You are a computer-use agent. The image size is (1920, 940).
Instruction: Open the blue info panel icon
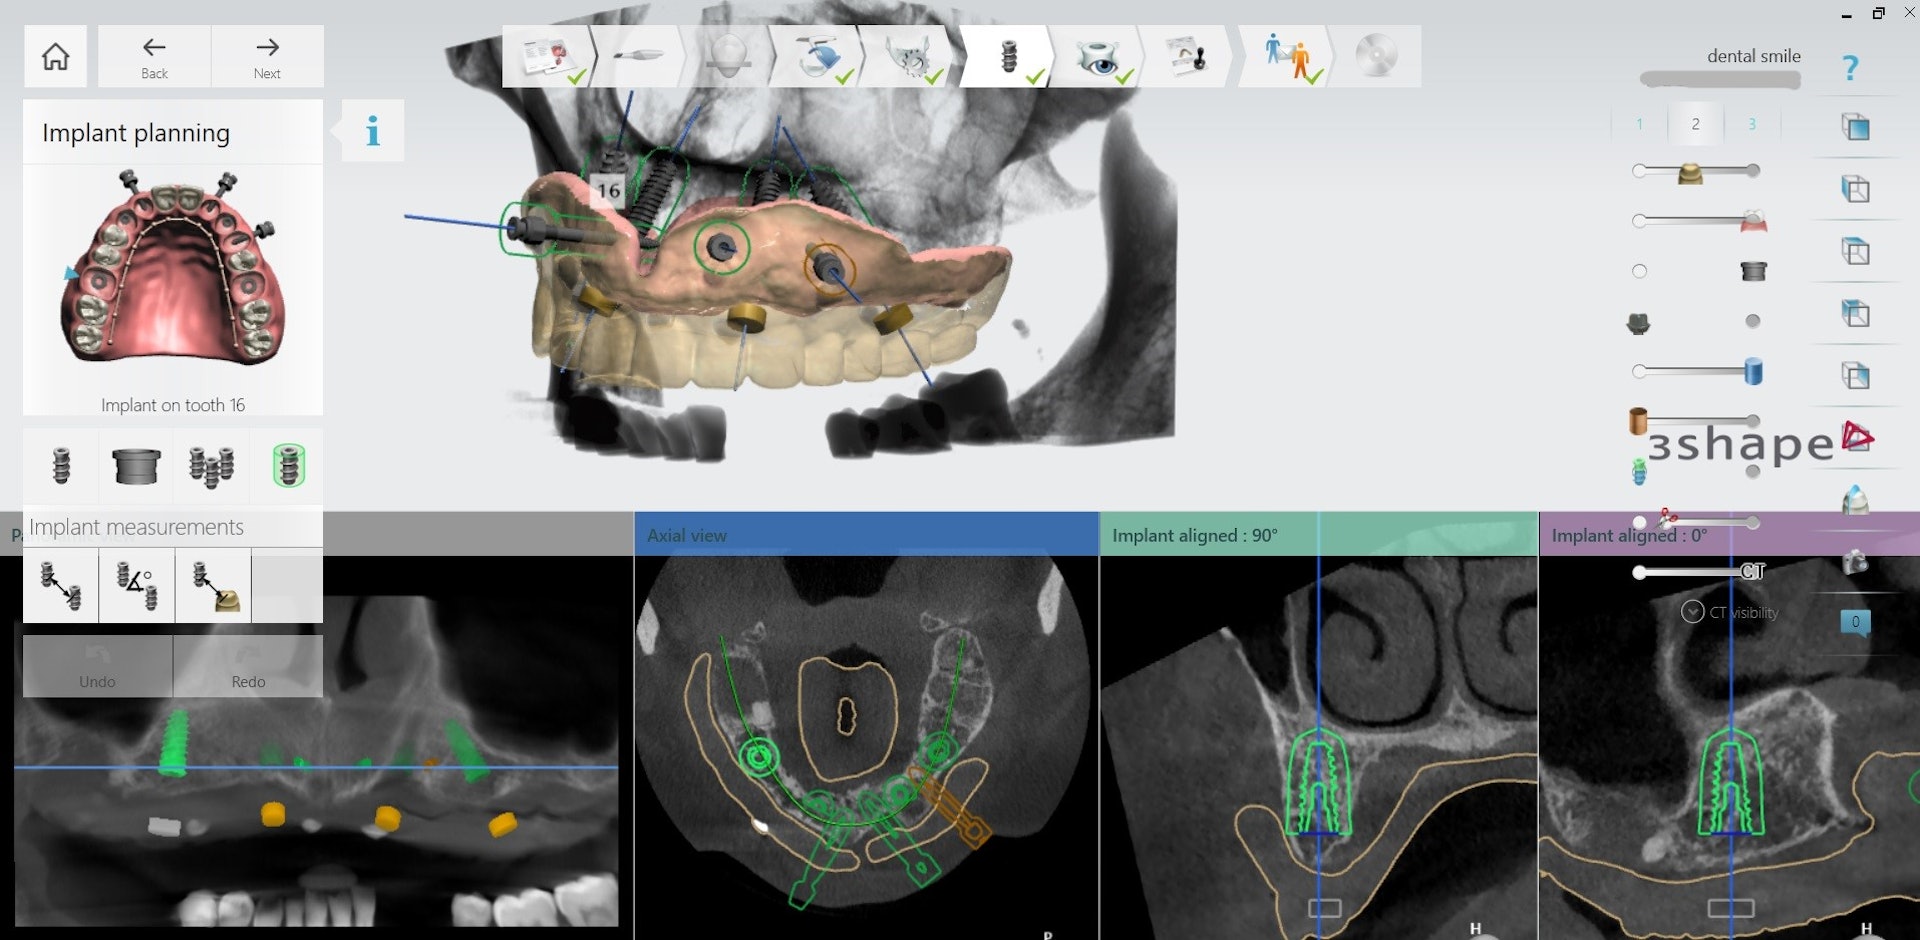[x=373, y=131]
